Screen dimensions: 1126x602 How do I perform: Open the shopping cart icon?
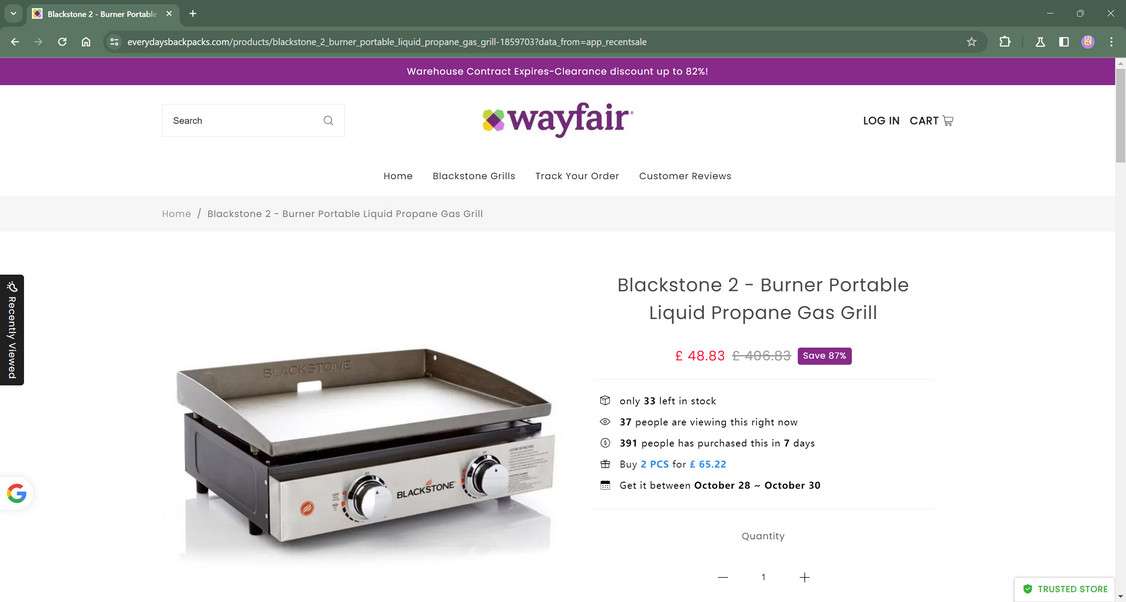(x=948, y=121)
